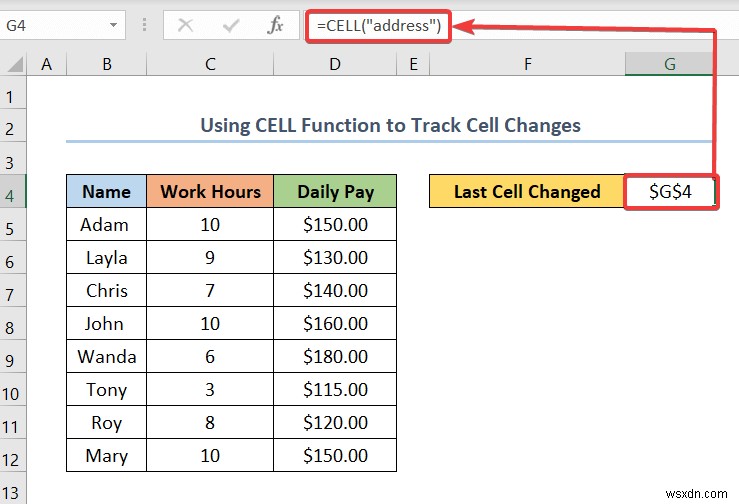Select the 'Adam' name cell
This screenshot has height=504, width=739.
point(107,224)
